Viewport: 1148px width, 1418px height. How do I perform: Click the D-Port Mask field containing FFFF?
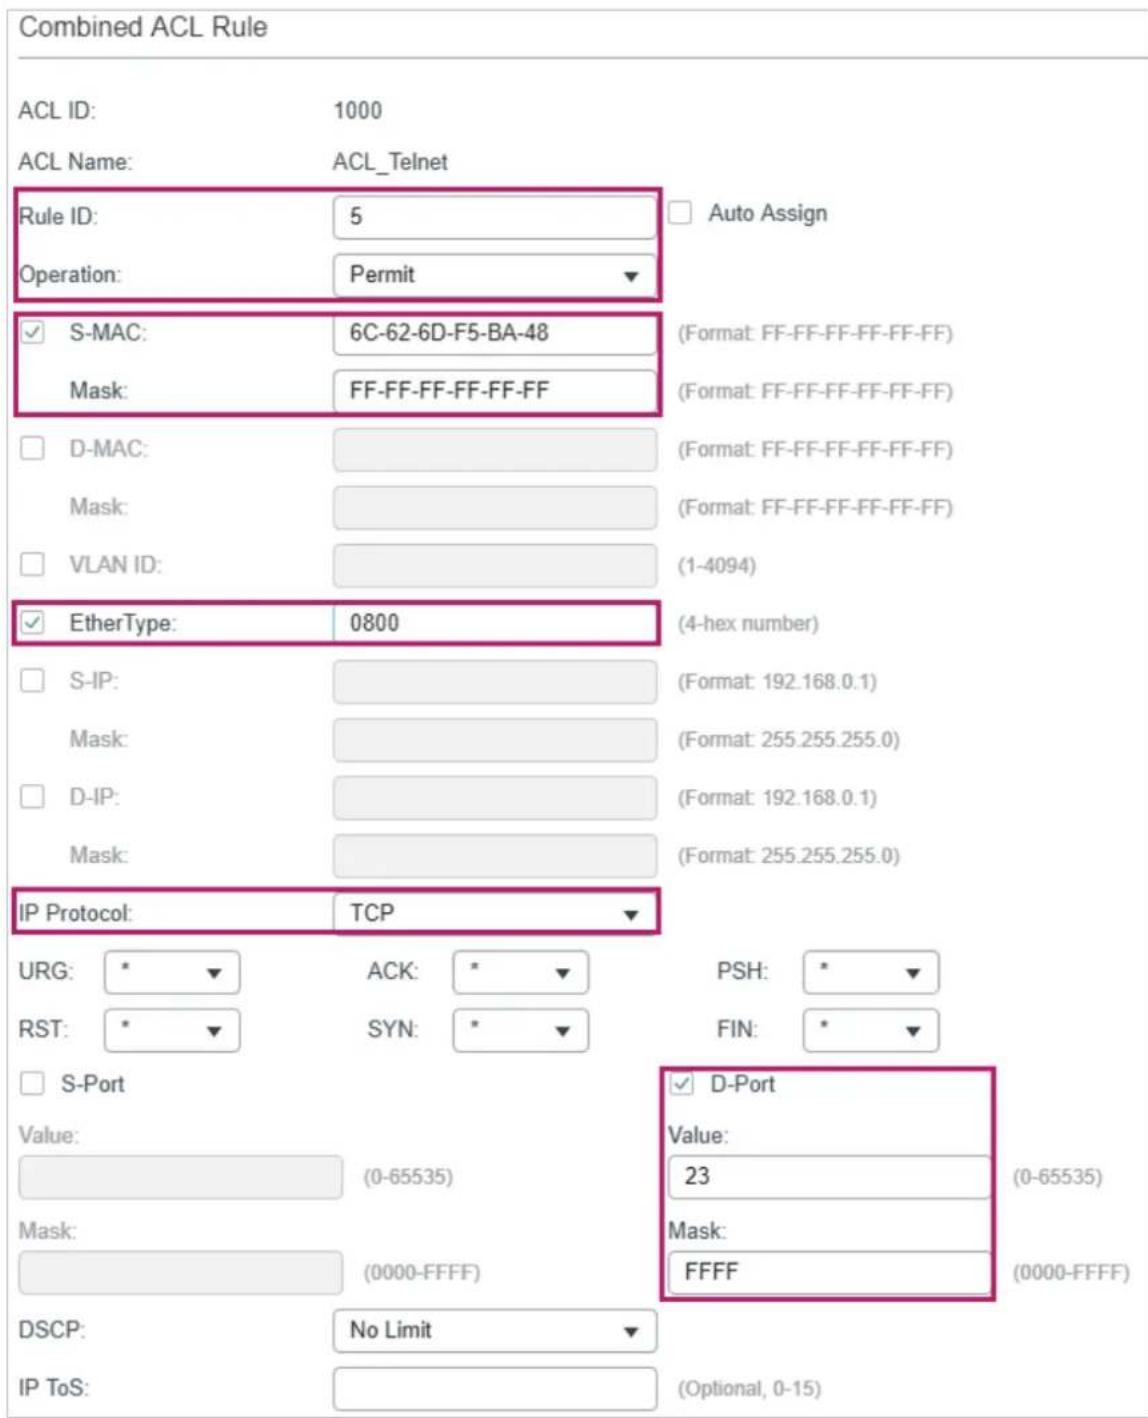[829, 1273]
